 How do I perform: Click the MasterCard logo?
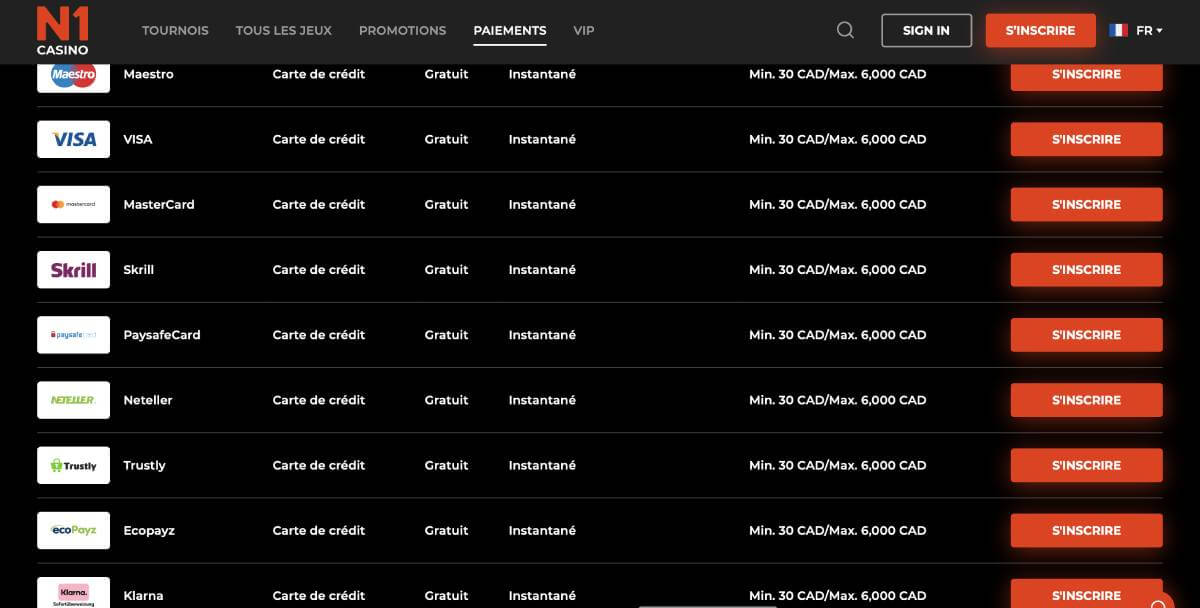(73, 204)
